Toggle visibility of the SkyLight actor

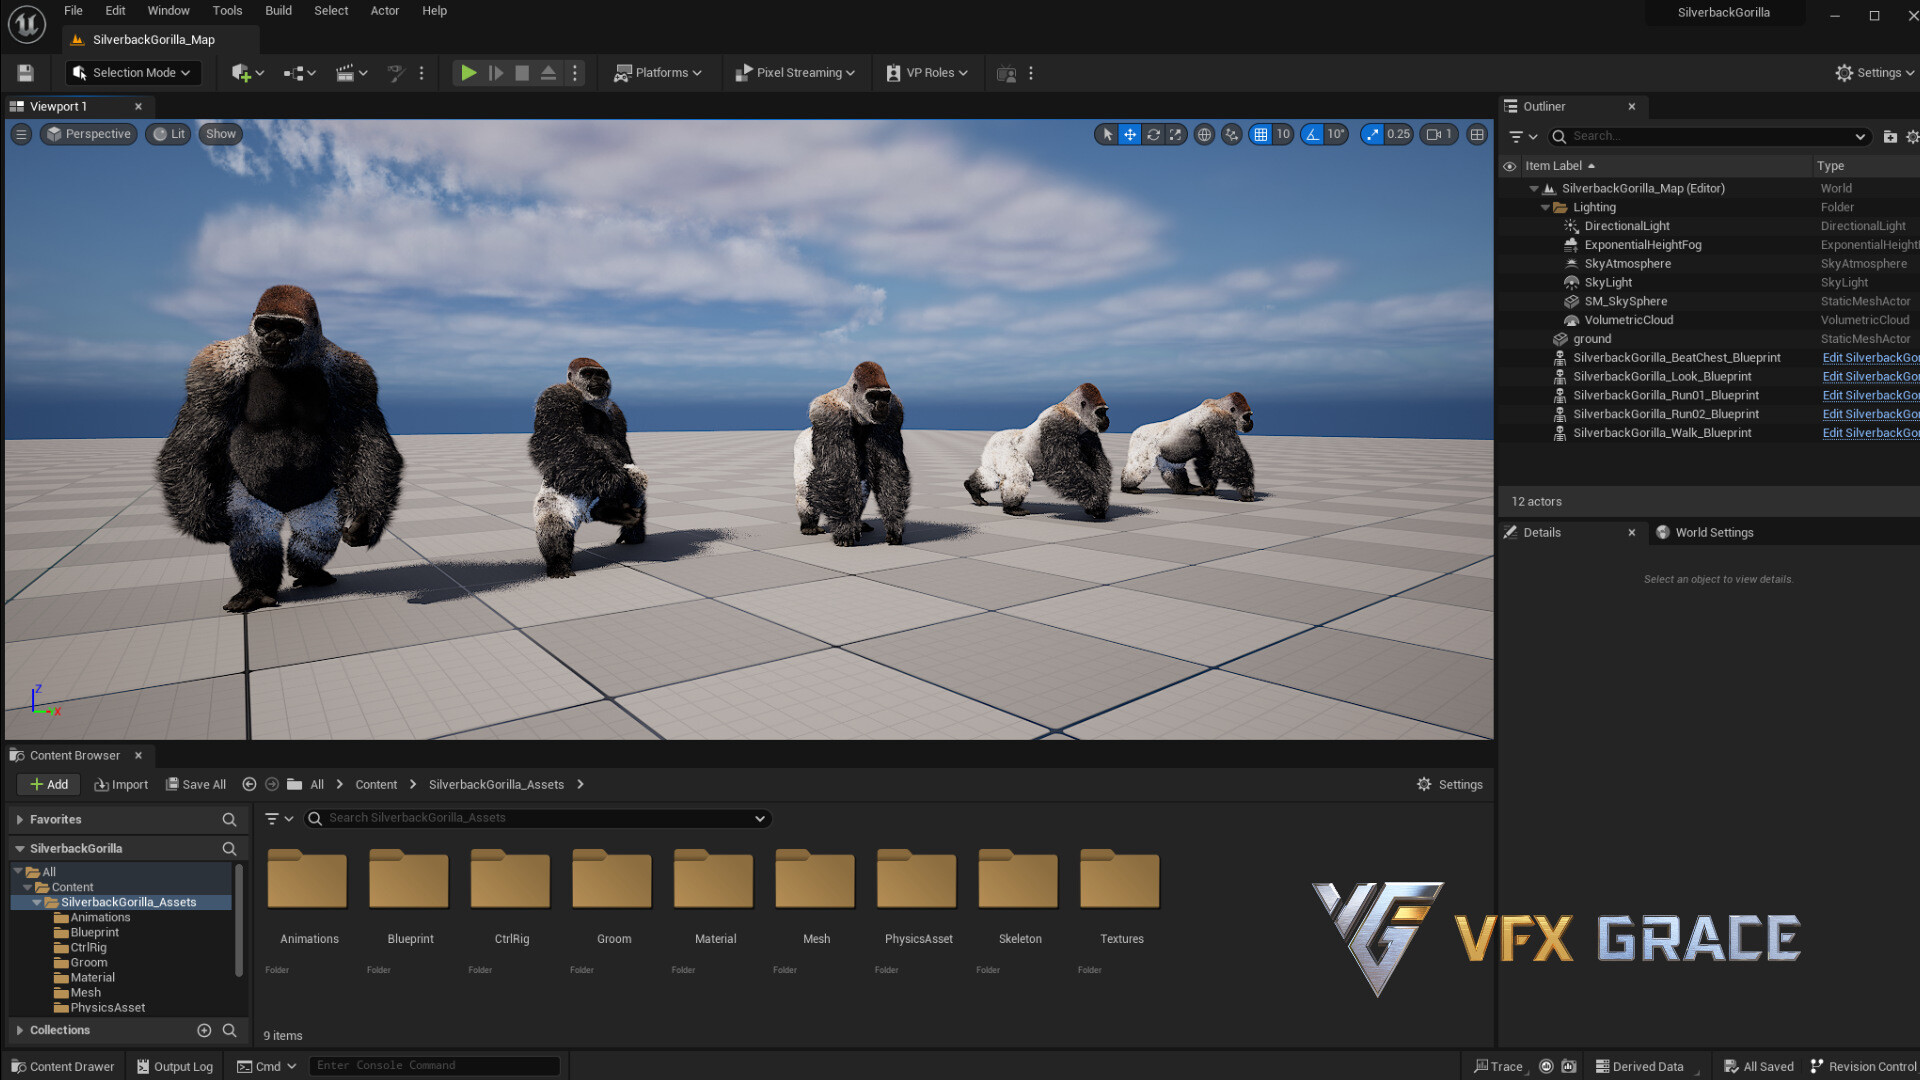pos(1510,282)
